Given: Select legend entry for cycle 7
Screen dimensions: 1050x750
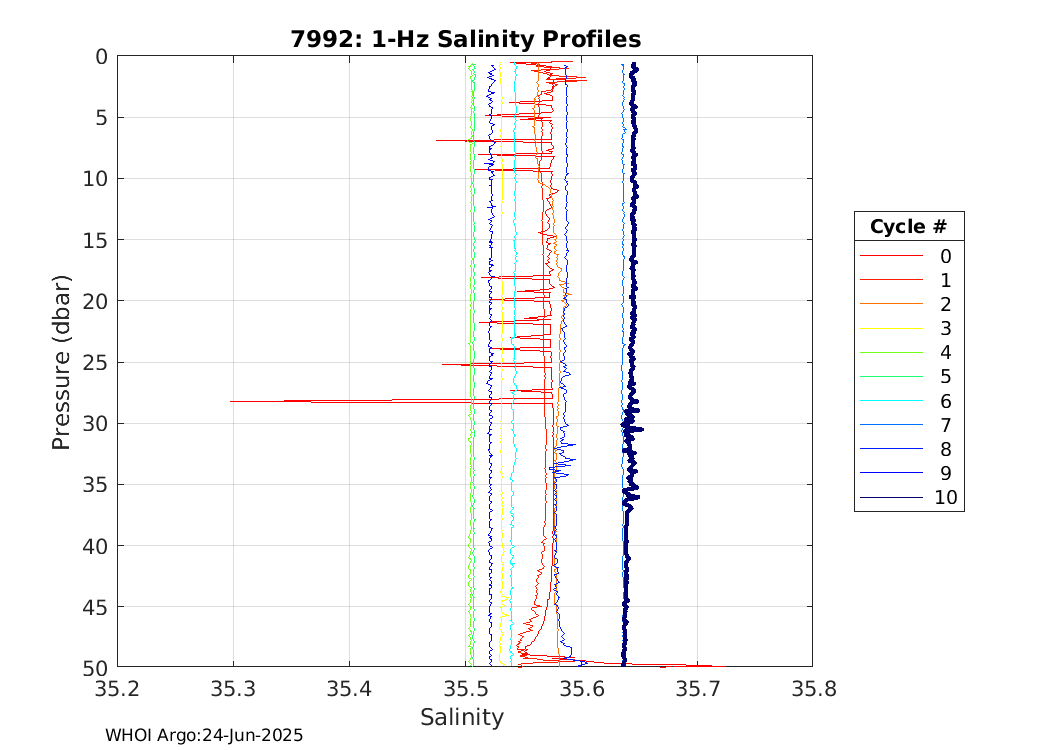Looking at the screenshot, I should (x=908, y=425).
